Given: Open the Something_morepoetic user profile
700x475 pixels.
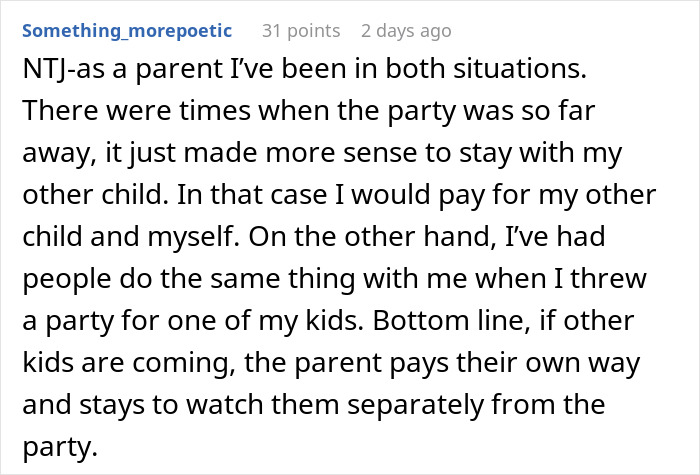Looking at the screenshot, I should pos(127,31).
